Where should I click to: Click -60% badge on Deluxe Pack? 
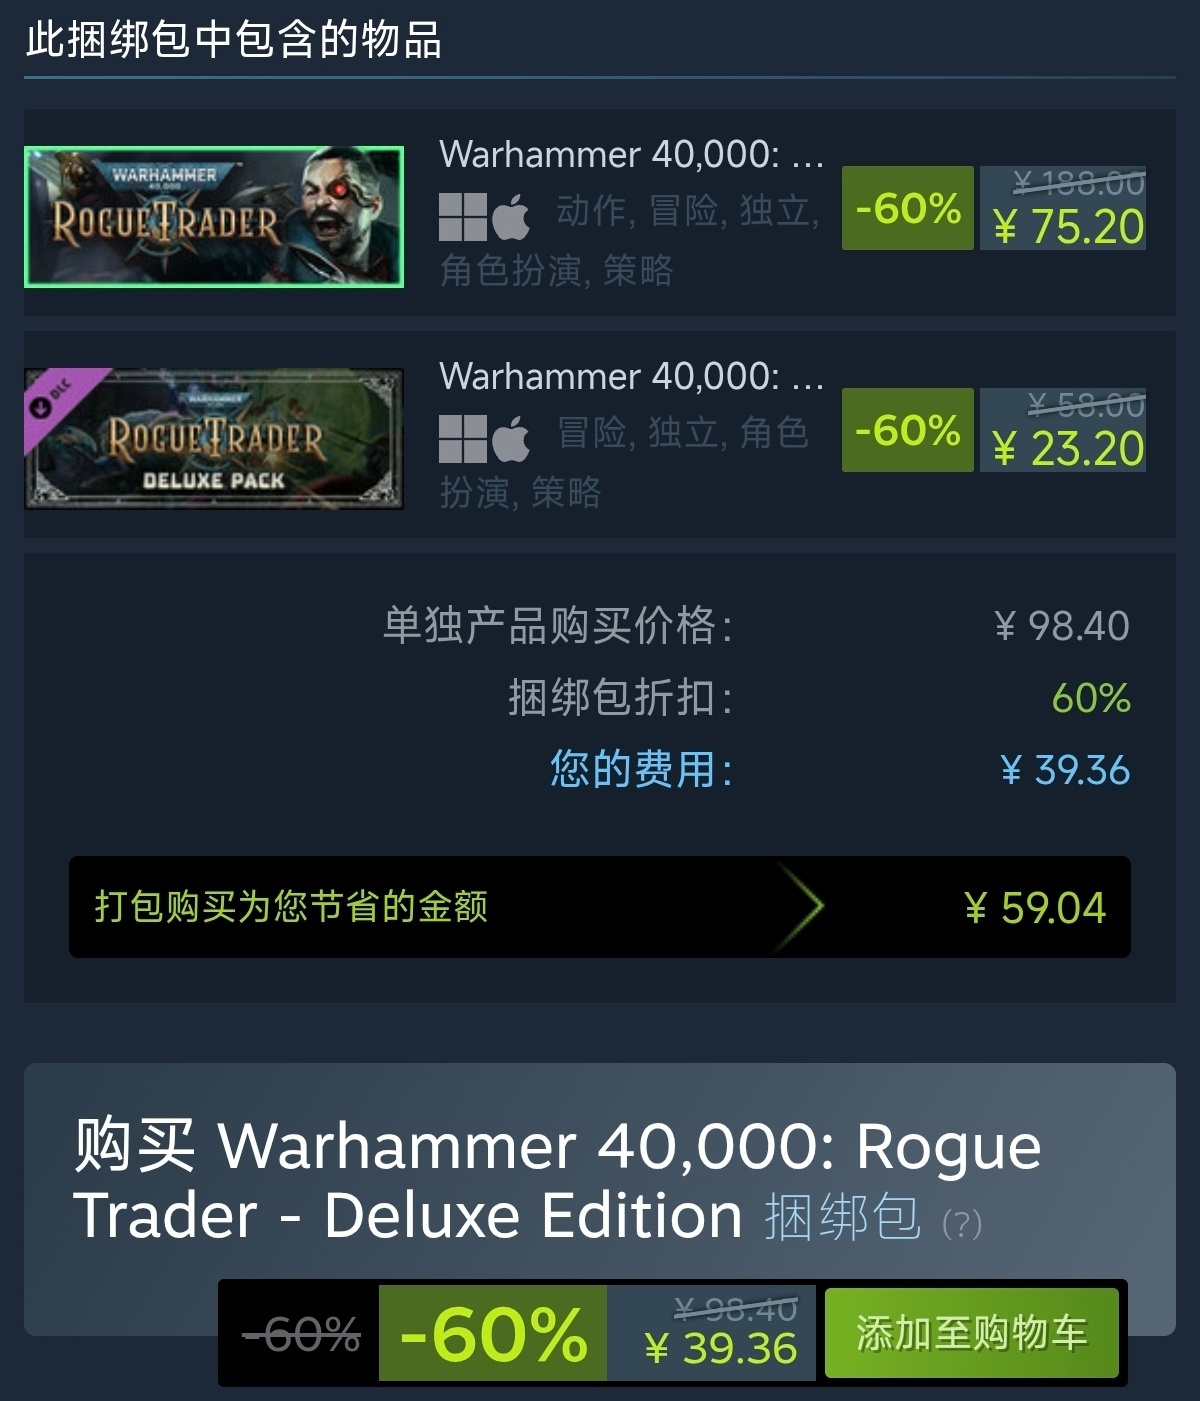click(x=908, y=430)
